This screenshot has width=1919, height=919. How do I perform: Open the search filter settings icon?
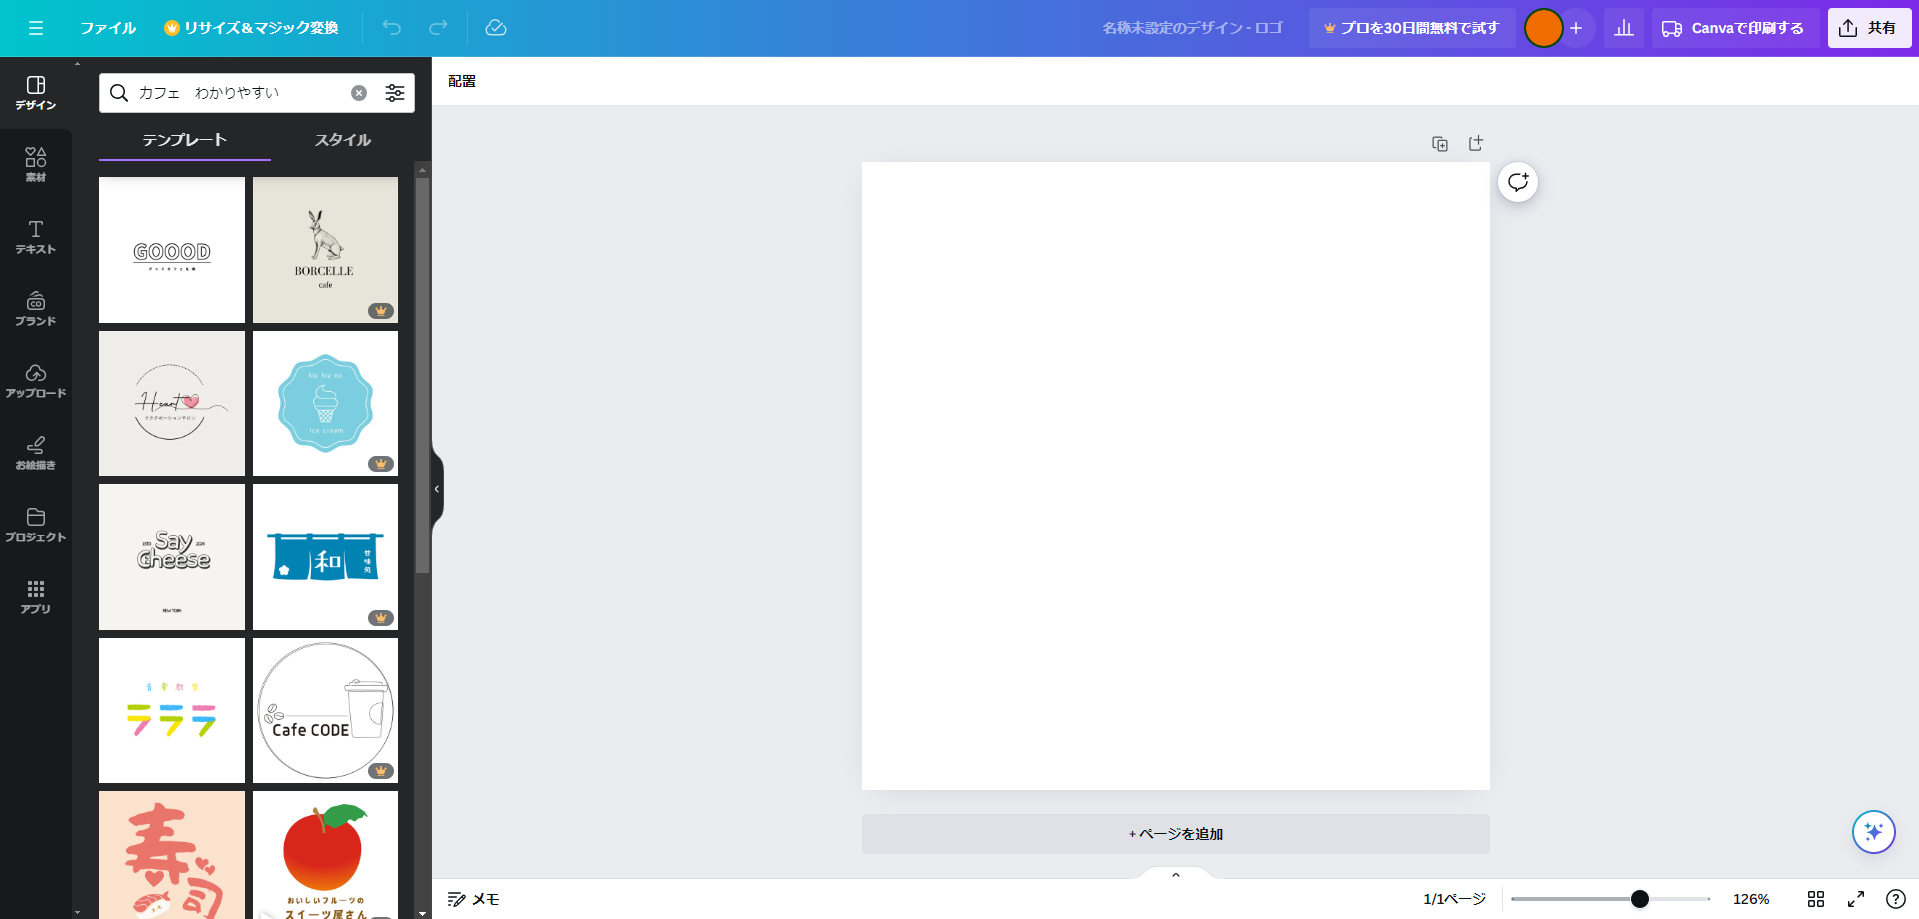click(x=395, y=92)
